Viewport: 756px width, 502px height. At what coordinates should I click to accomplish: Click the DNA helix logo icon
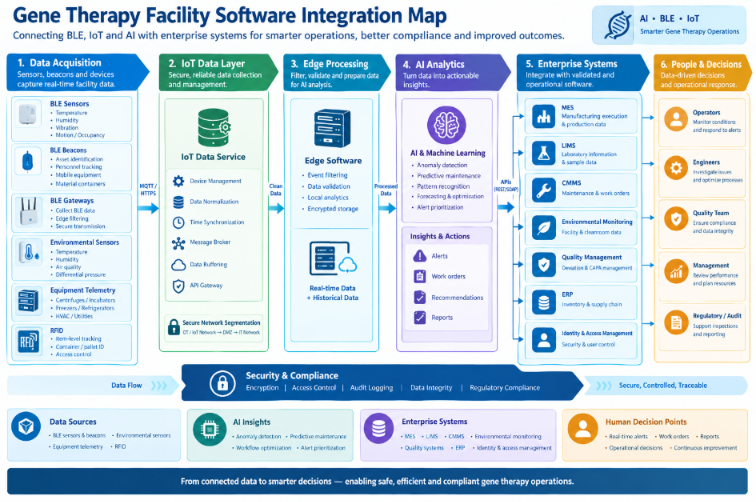(x=619, y=25)
